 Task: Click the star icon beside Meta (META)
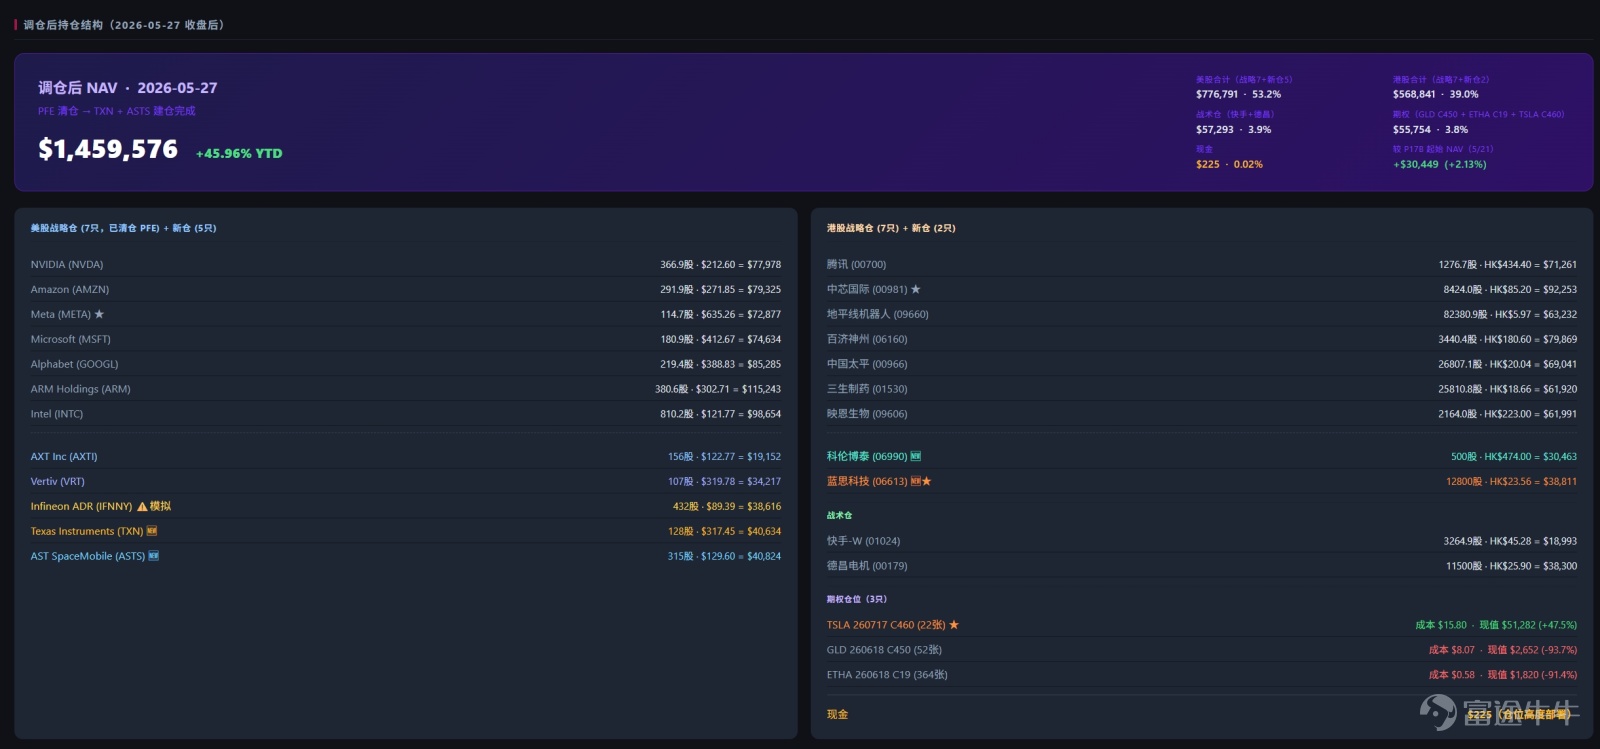(x=99, y=314)
